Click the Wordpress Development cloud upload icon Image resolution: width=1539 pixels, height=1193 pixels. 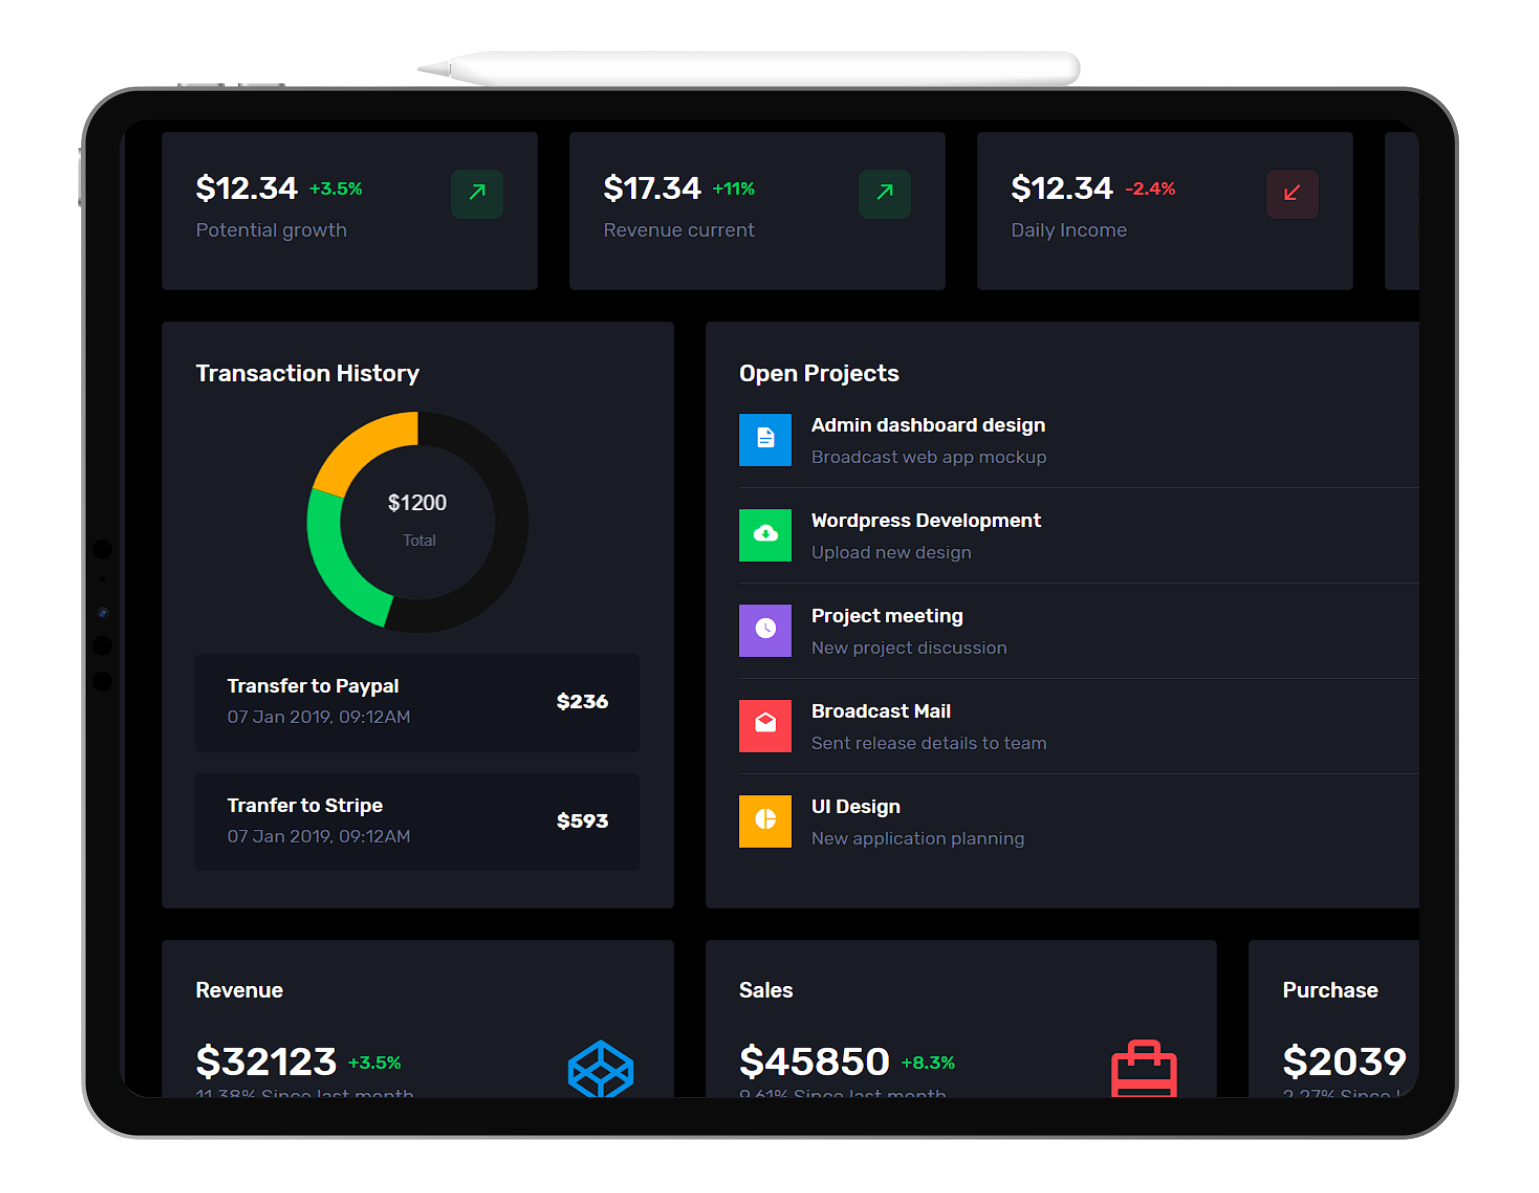[765, 535]
